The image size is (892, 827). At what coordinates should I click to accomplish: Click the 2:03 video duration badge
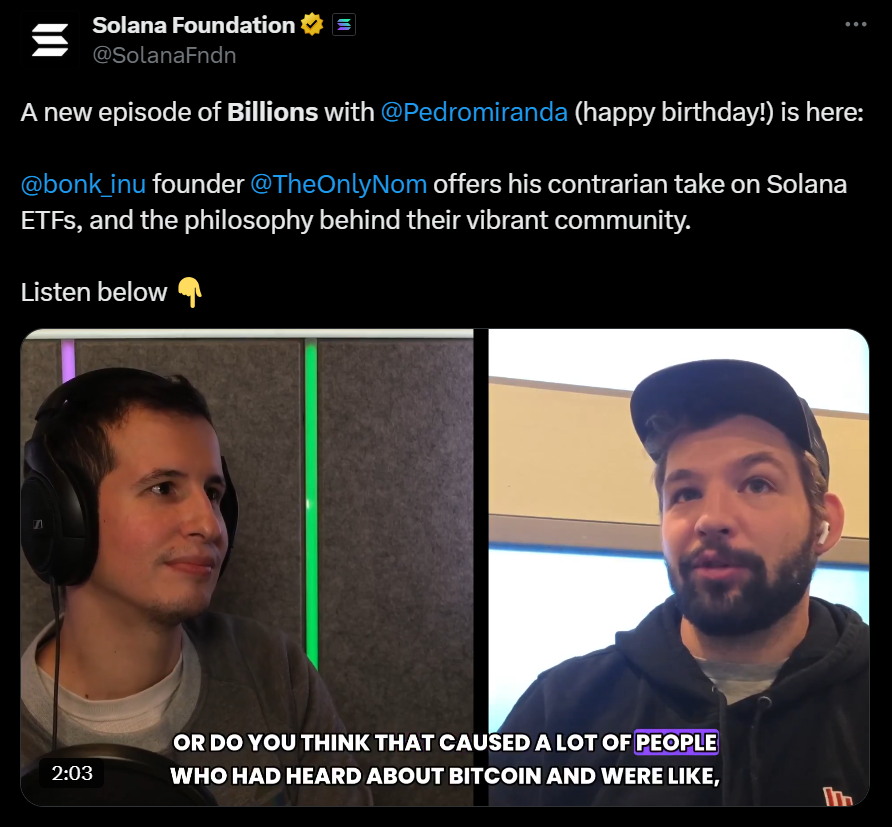72,773
